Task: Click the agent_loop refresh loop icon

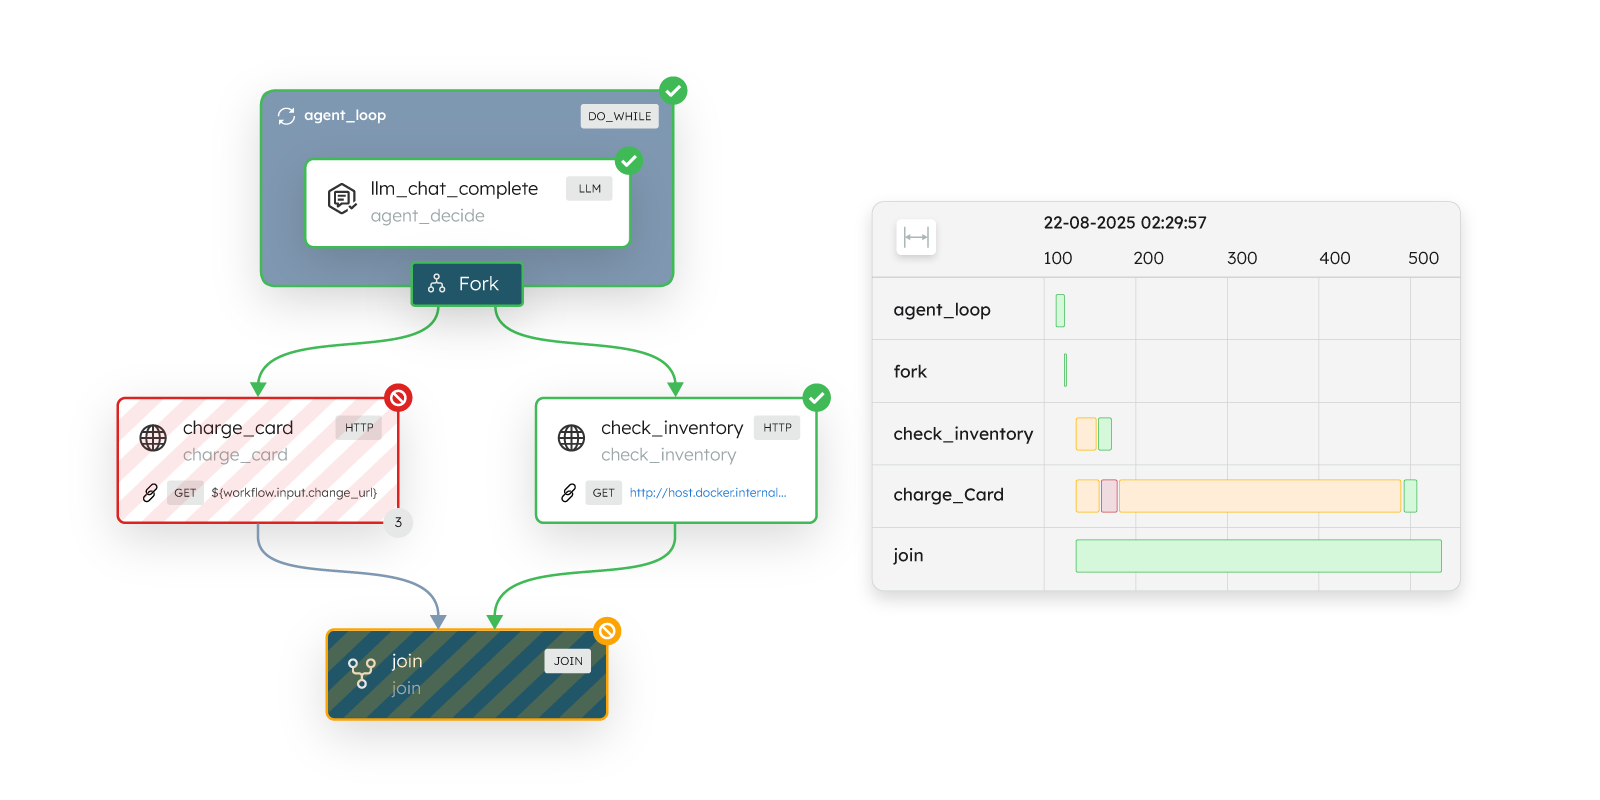Action: click(287, 116)
